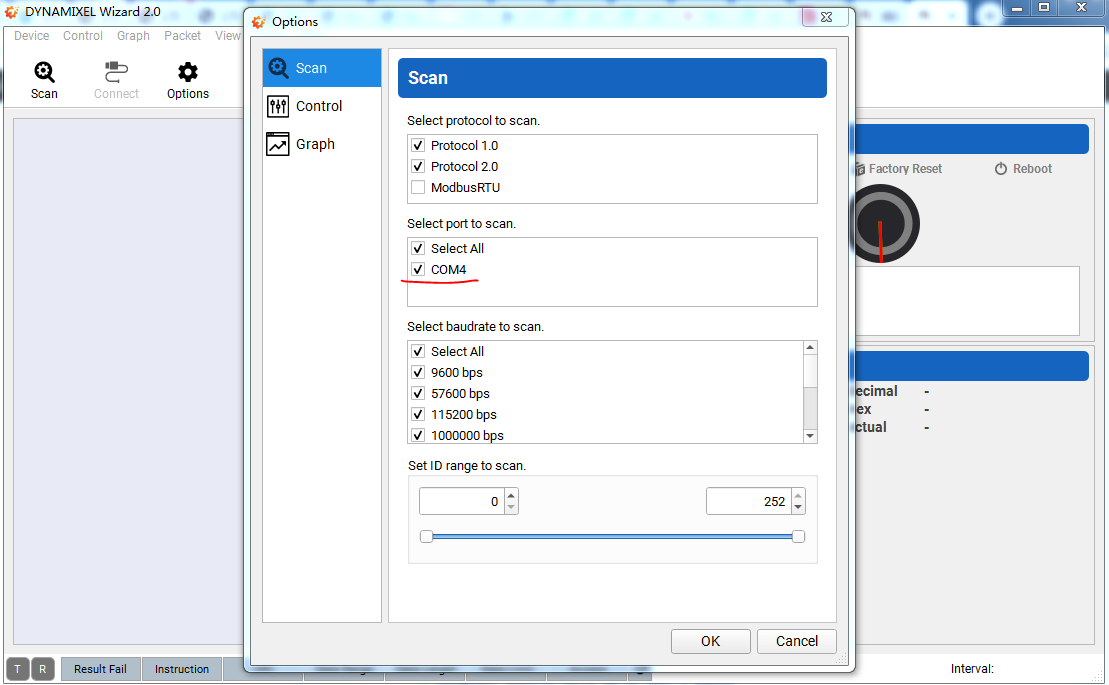Click the T packet indicator button
The width and height of the screenshot is (1109, 685).
pyautogui.click(x=18, y=669)
